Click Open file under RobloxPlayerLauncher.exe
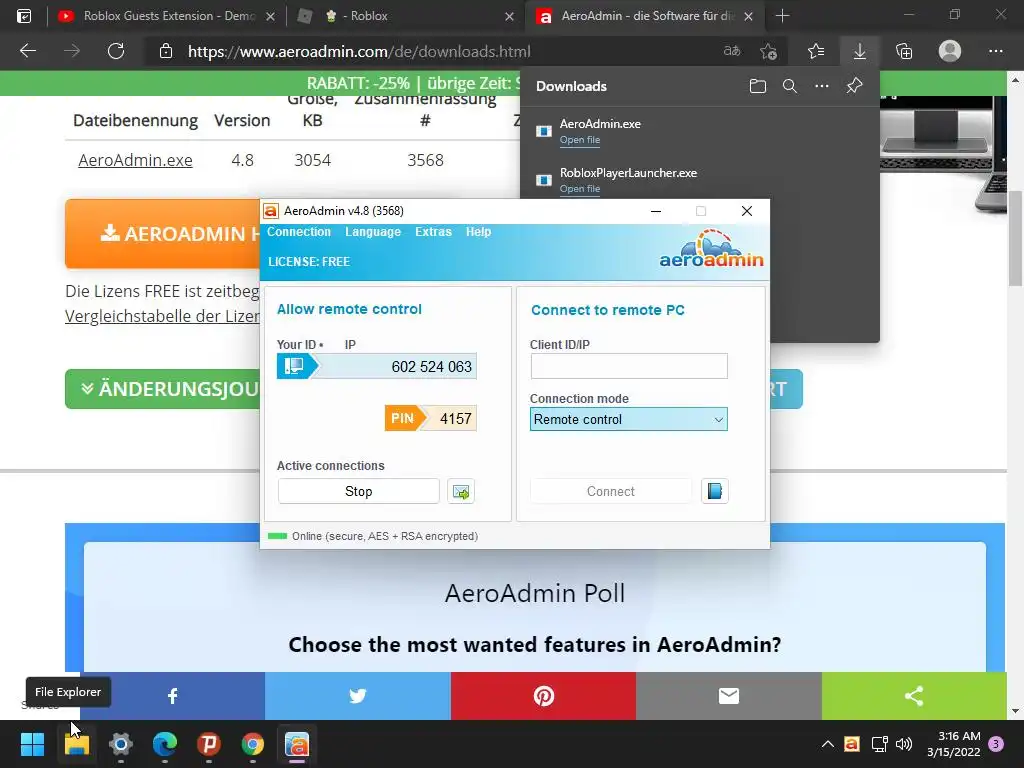This screenshot has width=1024, height=768. pos(579,189)
